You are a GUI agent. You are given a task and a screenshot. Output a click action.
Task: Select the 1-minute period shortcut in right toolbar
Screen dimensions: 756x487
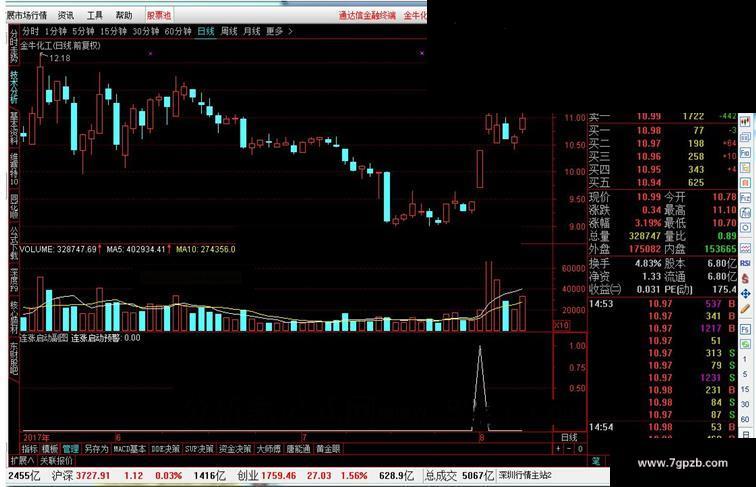click(745, 359)
